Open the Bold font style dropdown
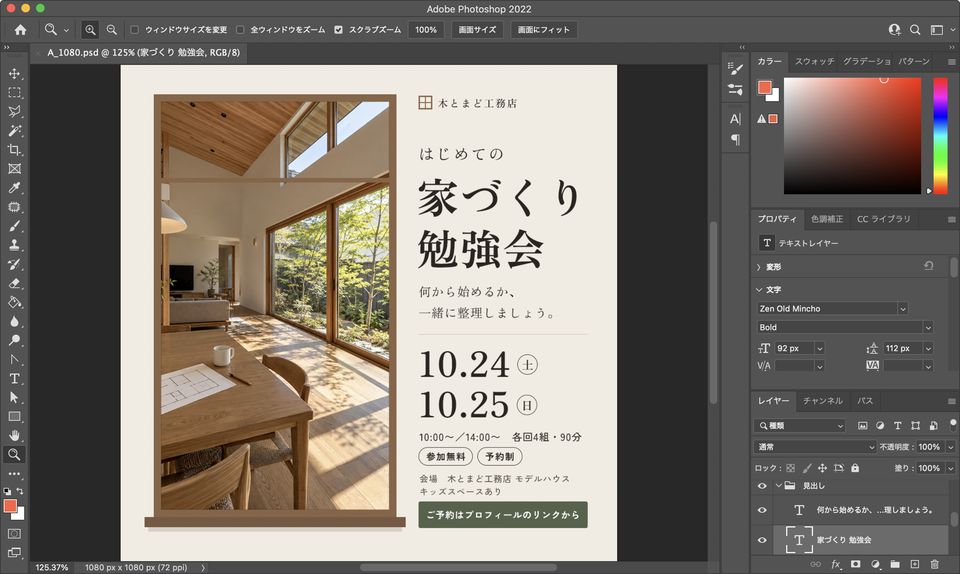The width and height of the screenshot is (960, 574). 928,327
